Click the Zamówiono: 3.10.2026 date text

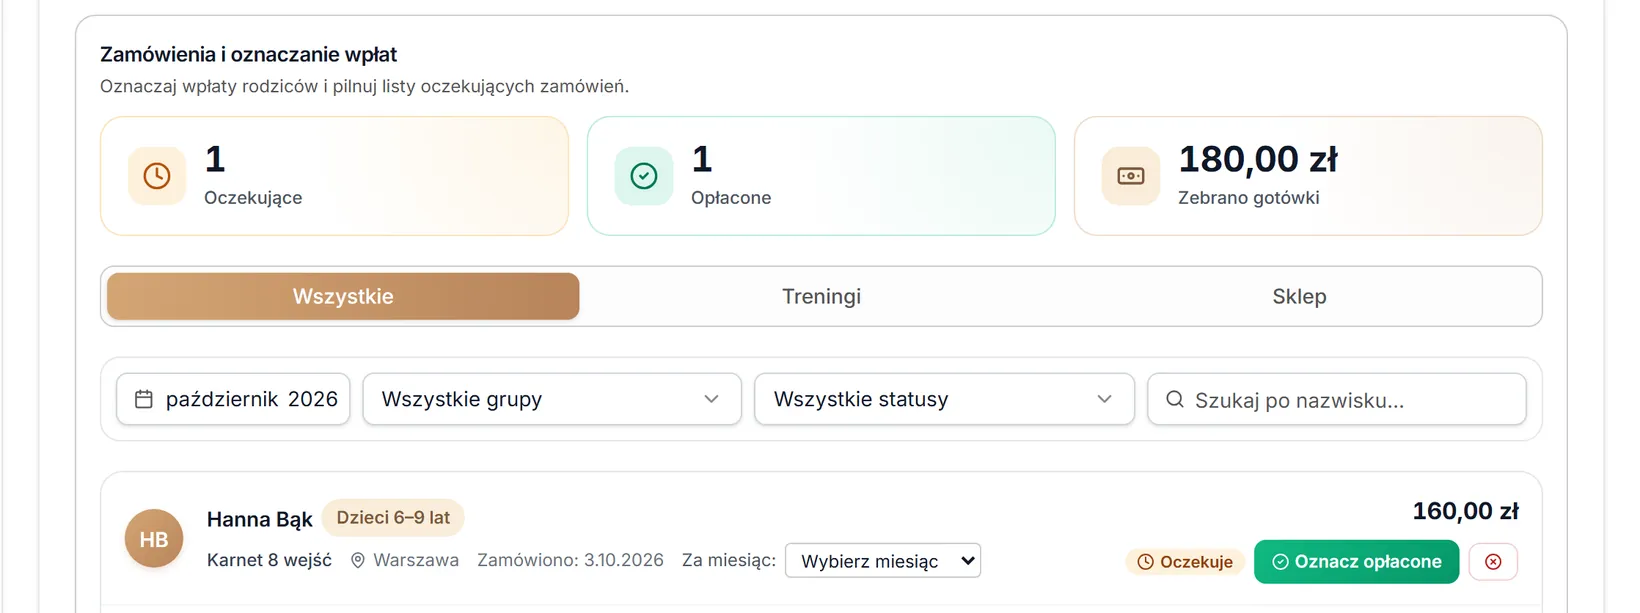coord(570,560)
